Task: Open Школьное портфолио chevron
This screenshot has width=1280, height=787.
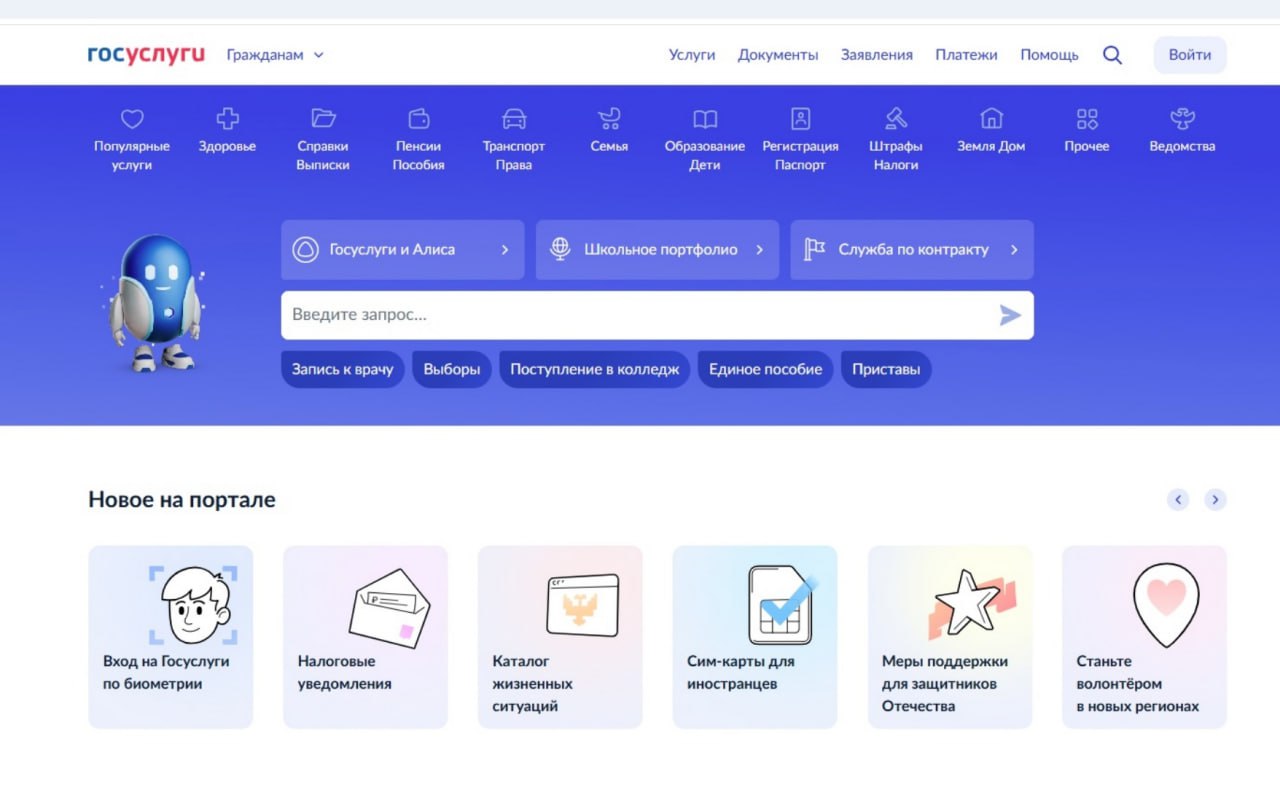Action: pyautogui.click(x=759, y=250)
